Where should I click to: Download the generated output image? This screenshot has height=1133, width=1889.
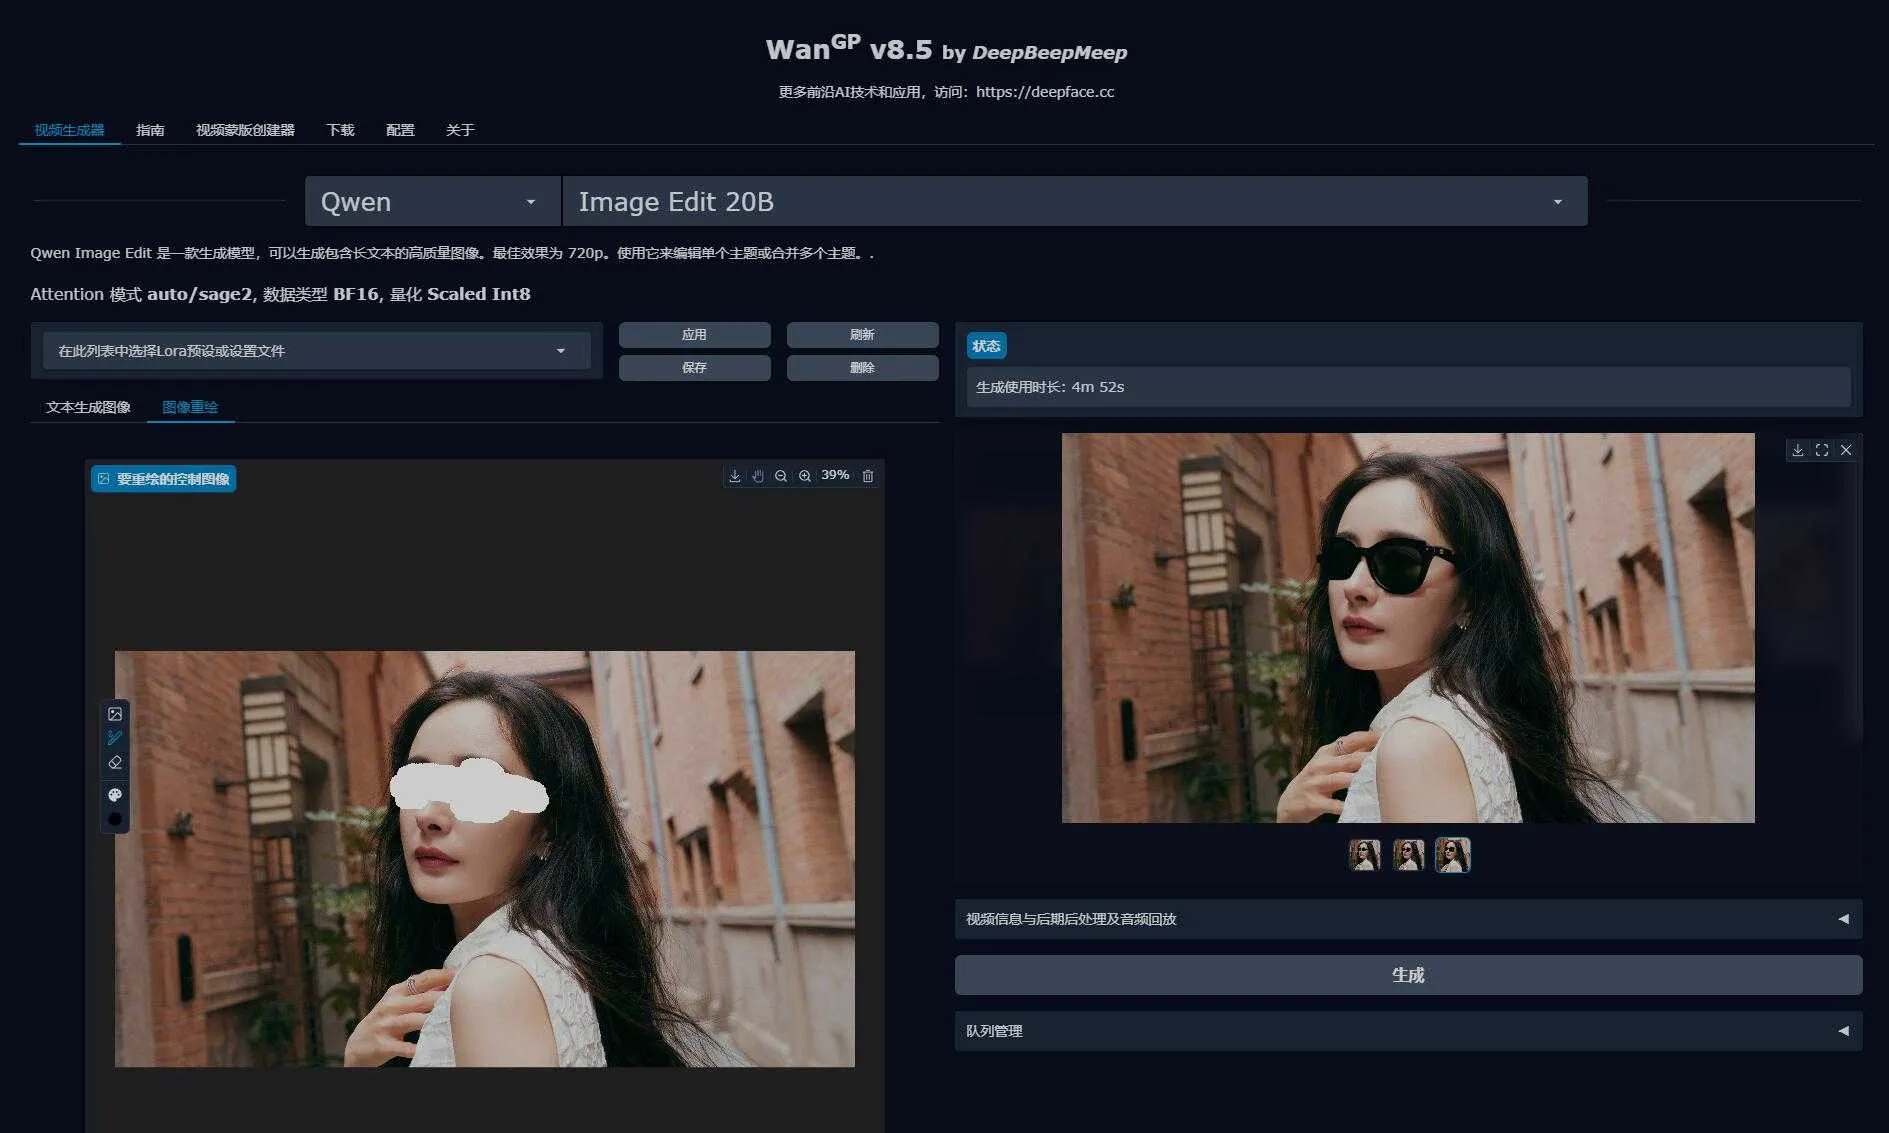[x=1798, y=450]
